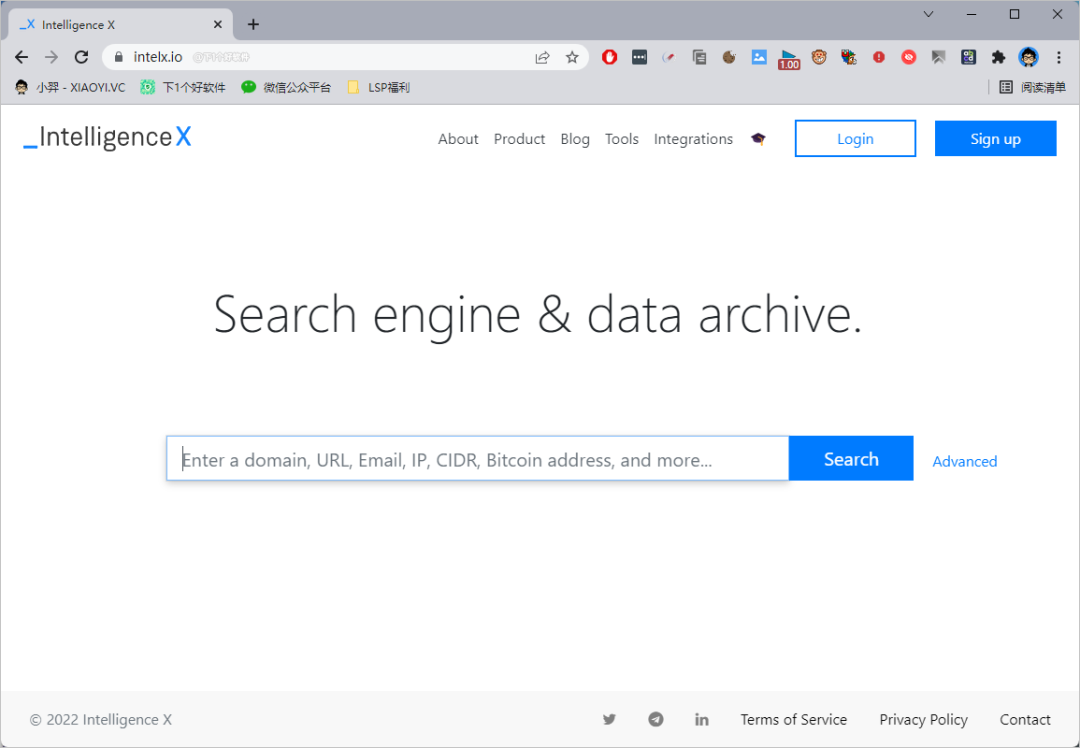The width and height of the screenshot is (1080, 748).
Task: Open the abcd letters extension icon
Action: point(968,57)
